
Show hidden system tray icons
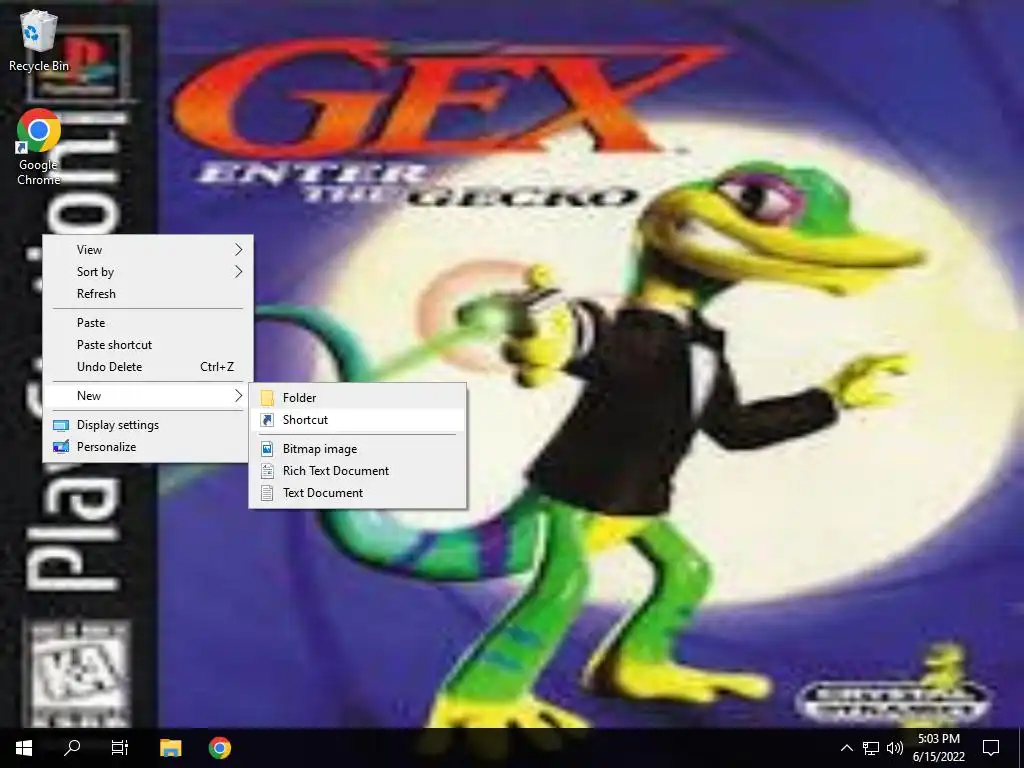point(846,748)
